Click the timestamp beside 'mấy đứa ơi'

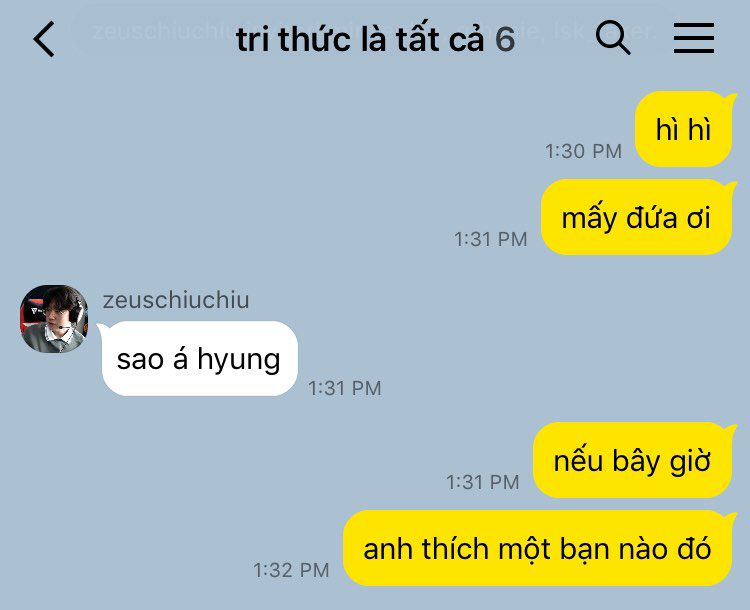[x=491, y=239]
